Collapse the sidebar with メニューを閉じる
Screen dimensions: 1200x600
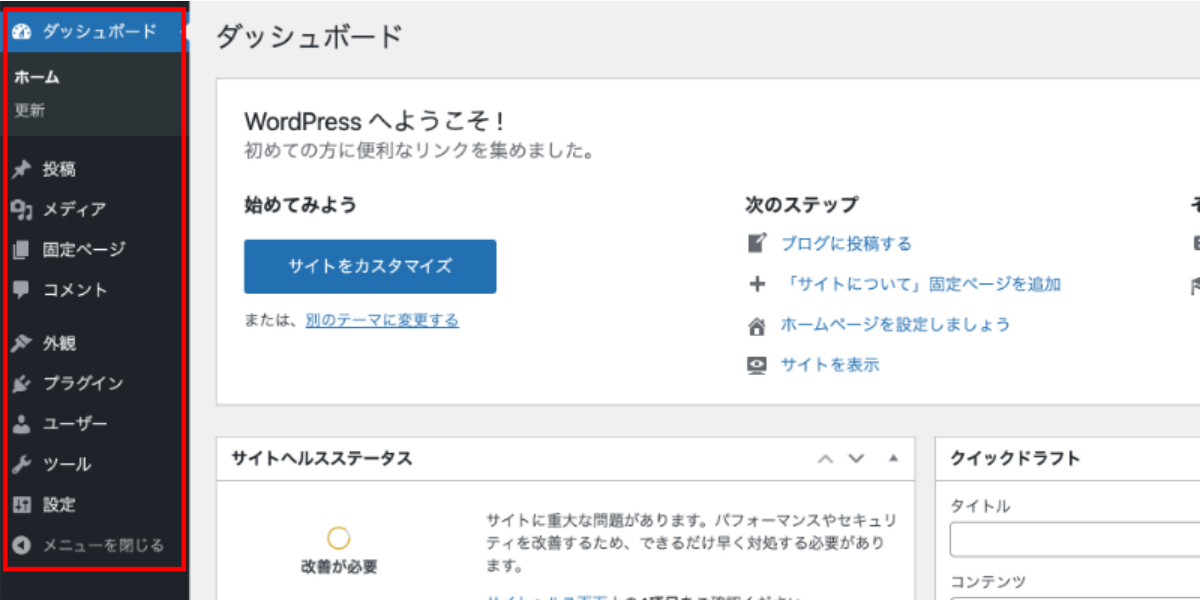pyautogui.click(x=23, y=546)
